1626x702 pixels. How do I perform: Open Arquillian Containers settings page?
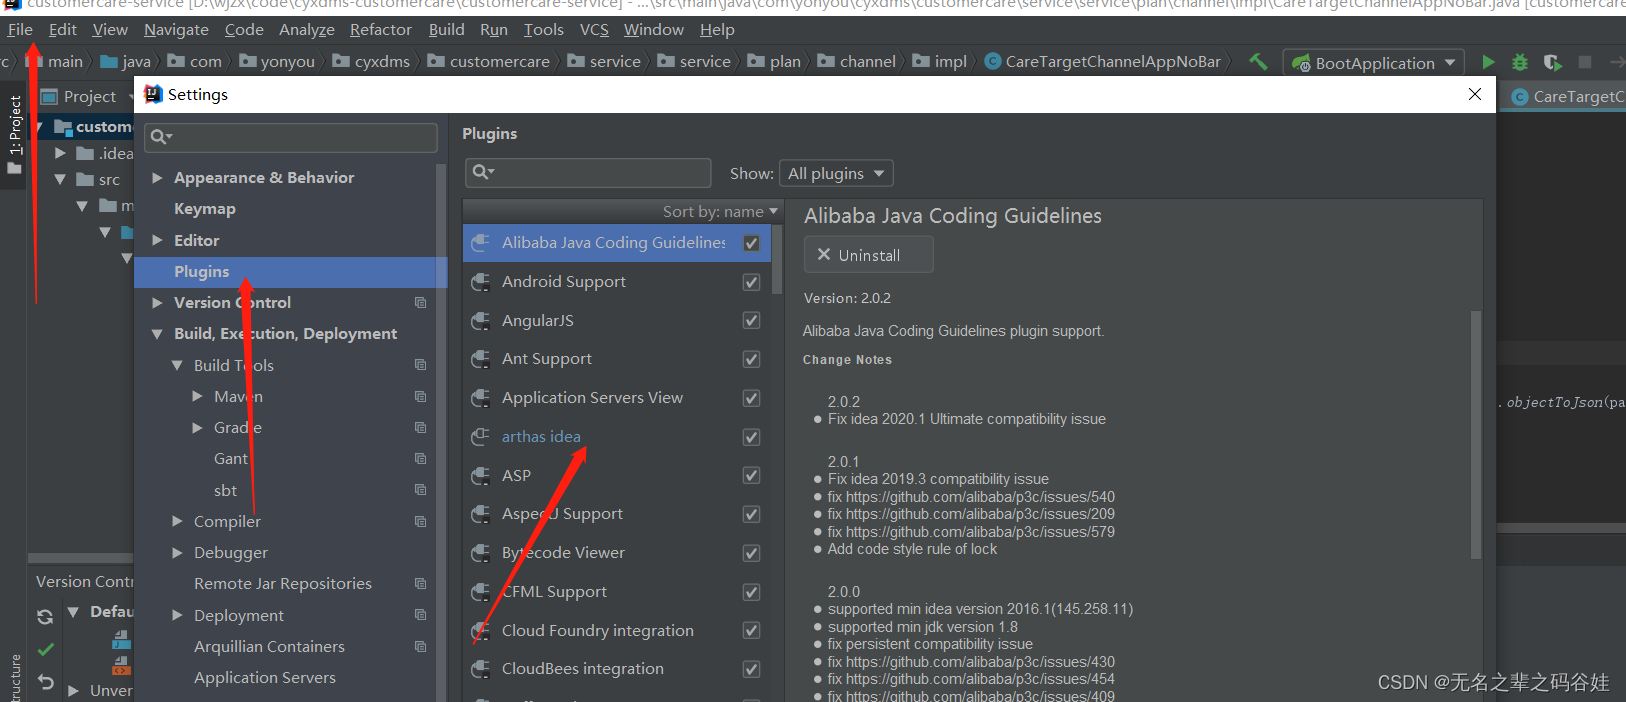(269, 647)
